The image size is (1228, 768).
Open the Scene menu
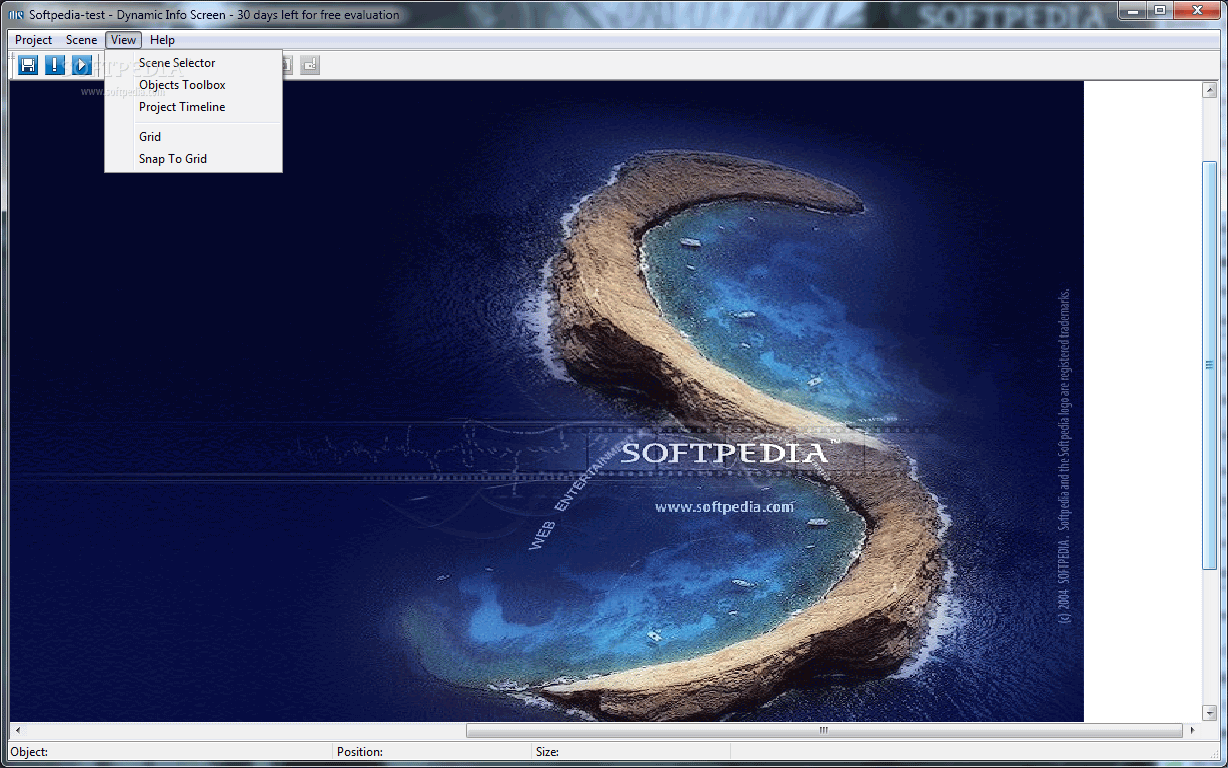tap(82, 40)
